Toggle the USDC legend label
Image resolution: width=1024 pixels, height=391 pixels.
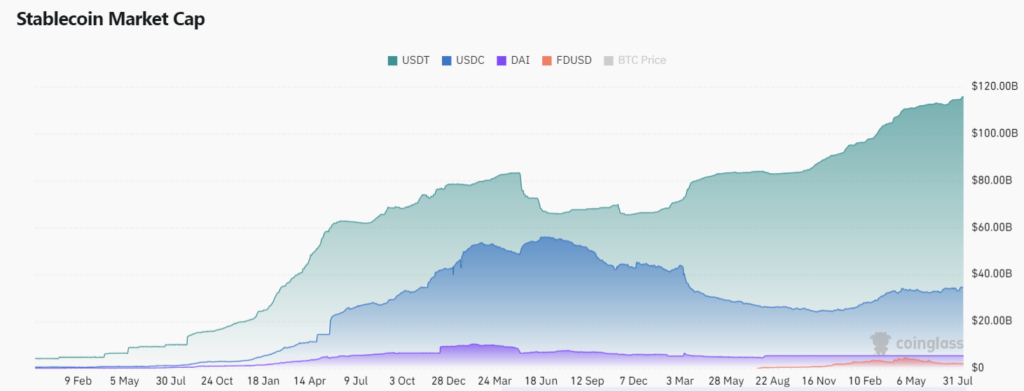point(471,61)
